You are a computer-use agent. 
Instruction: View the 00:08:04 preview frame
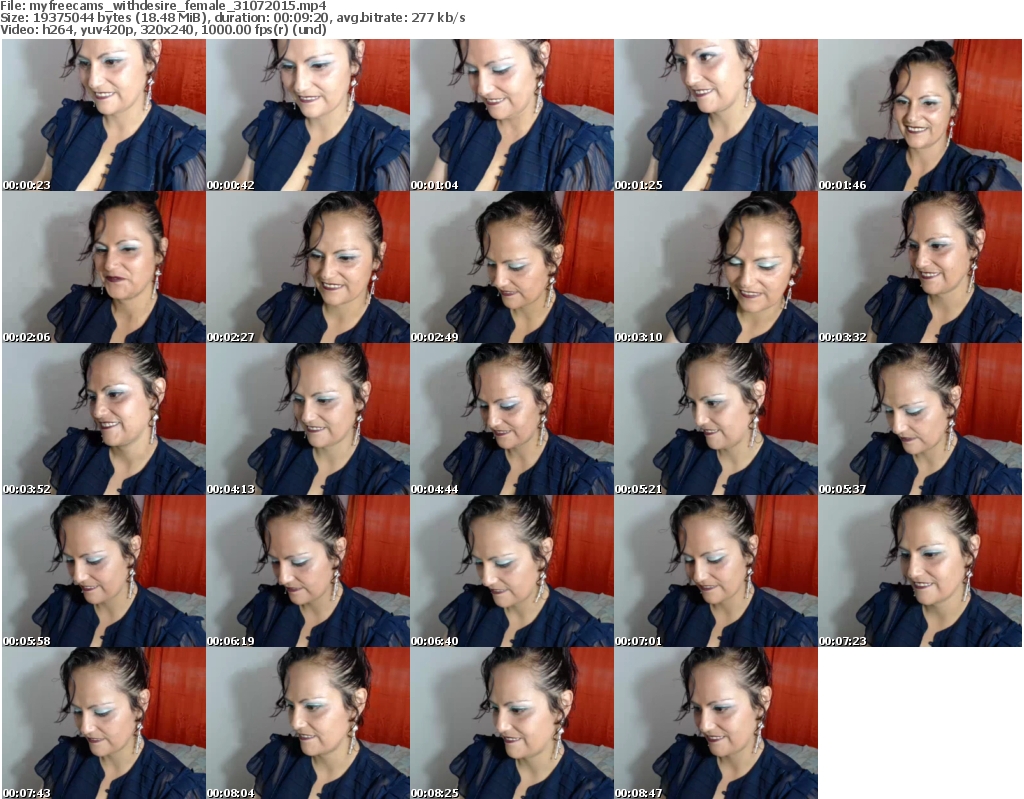point(308,723)
